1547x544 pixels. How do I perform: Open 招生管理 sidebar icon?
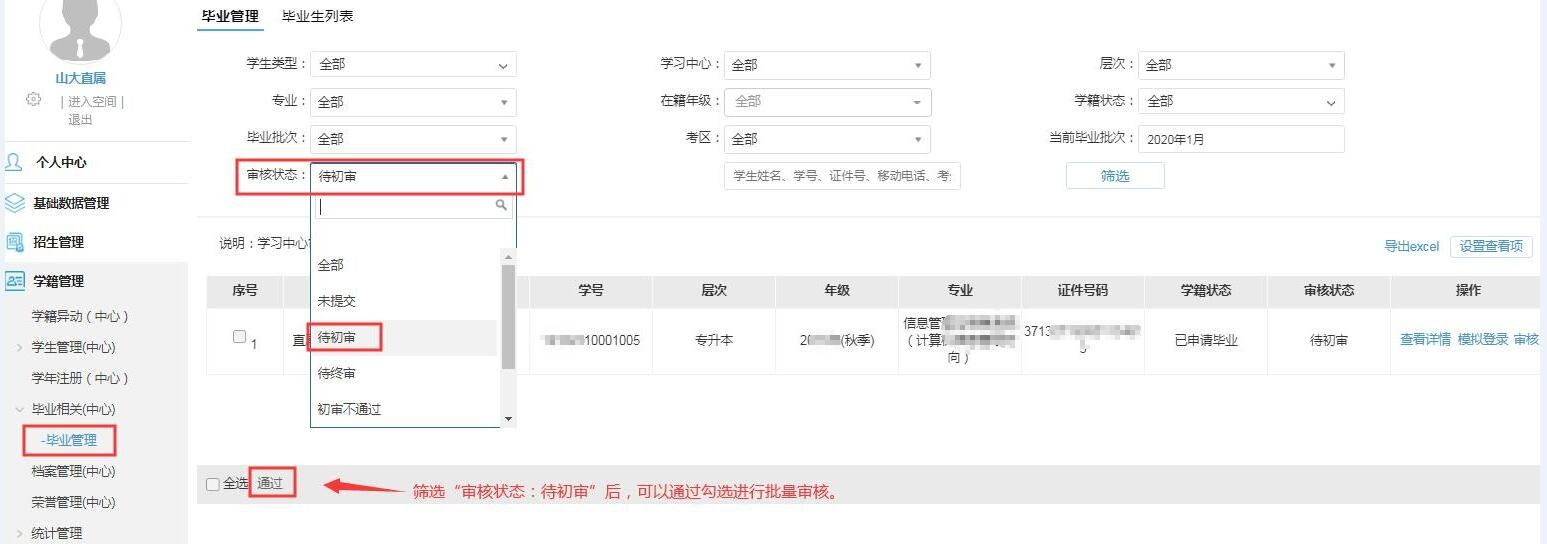(x=14, y=242)
